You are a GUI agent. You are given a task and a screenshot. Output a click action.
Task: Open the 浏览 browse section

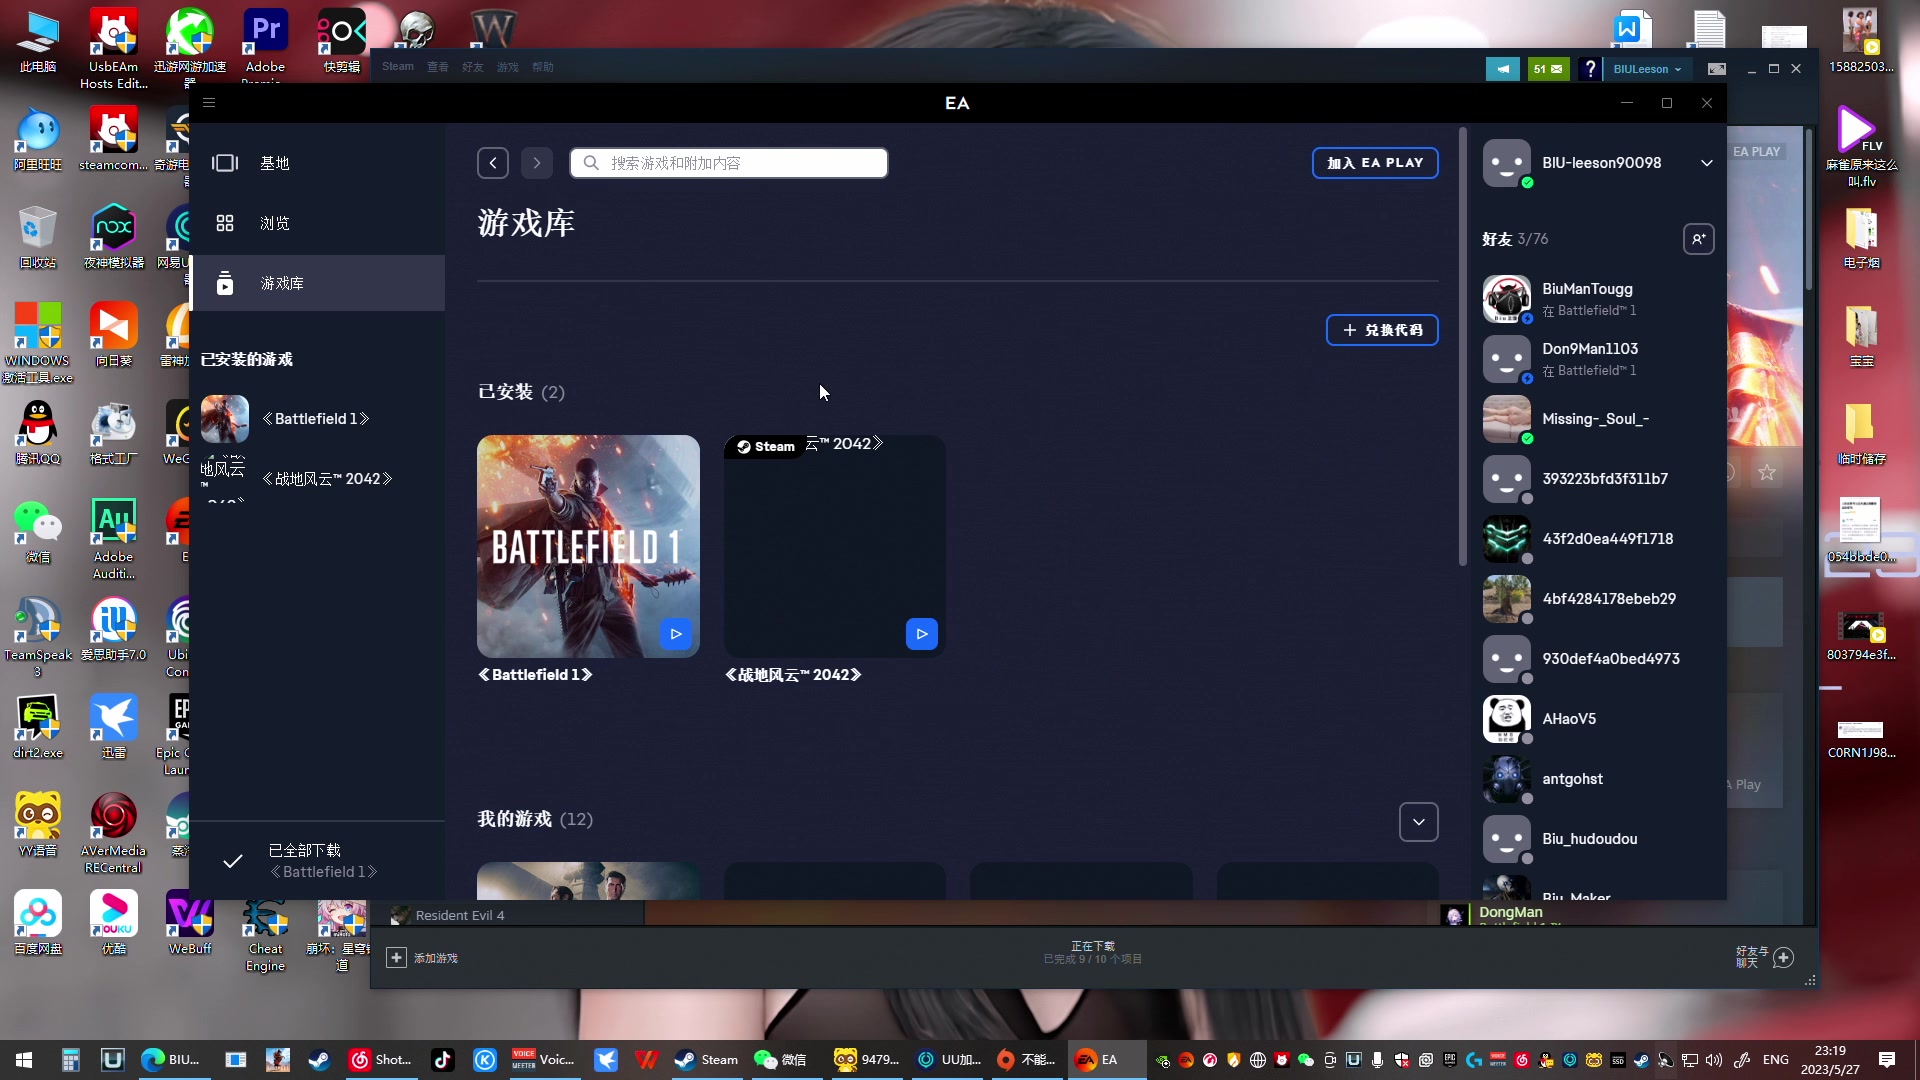pyautogui.click(x=317, y=223)
